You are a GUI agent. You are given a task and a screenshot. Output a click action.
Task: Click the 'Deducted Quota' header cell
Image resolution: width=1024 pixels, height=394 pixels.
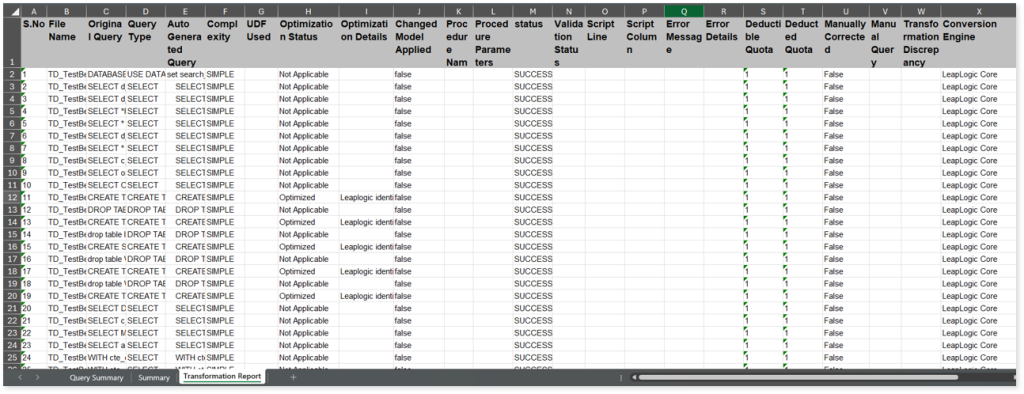coord(803,42)
